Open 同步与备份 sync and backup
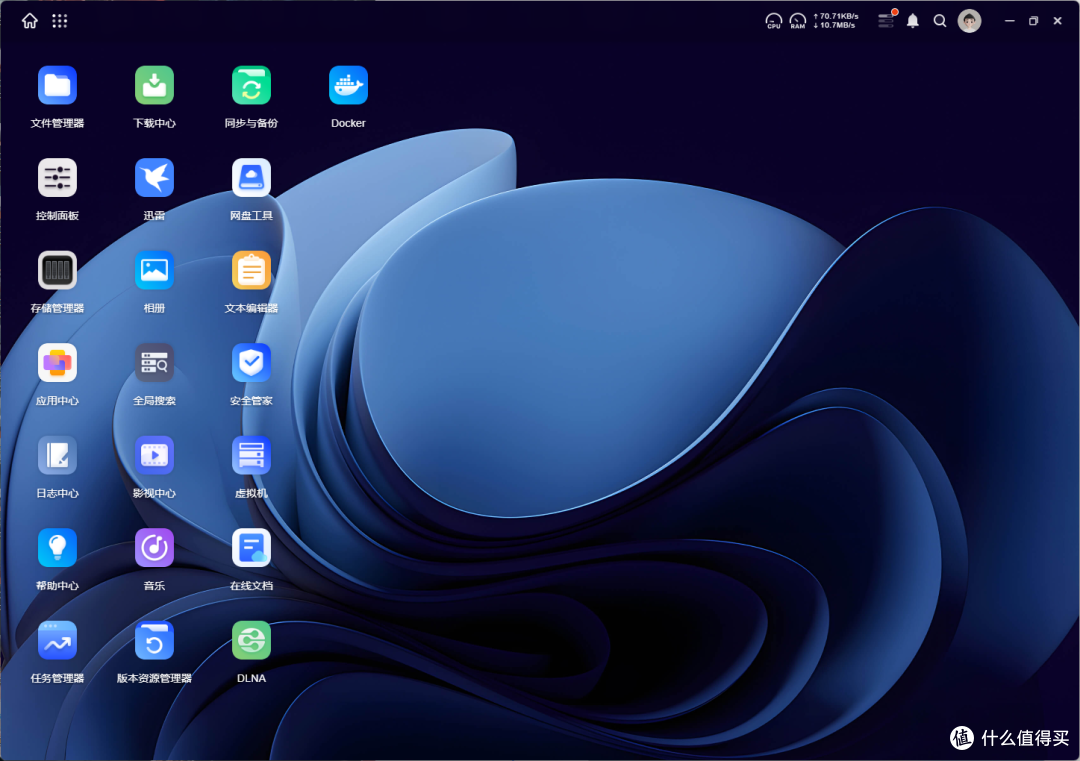Screen dimensions: 1080x761 [x=251, y=85]
